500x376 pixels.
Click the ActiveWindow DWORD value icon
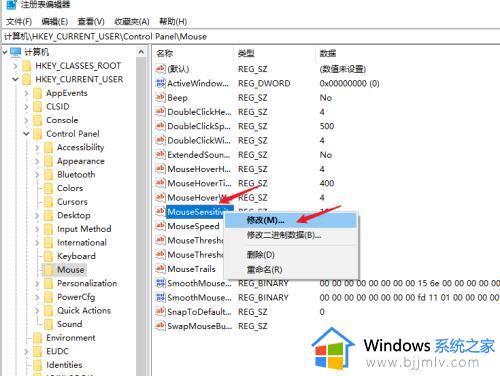[x=160, y=83]
